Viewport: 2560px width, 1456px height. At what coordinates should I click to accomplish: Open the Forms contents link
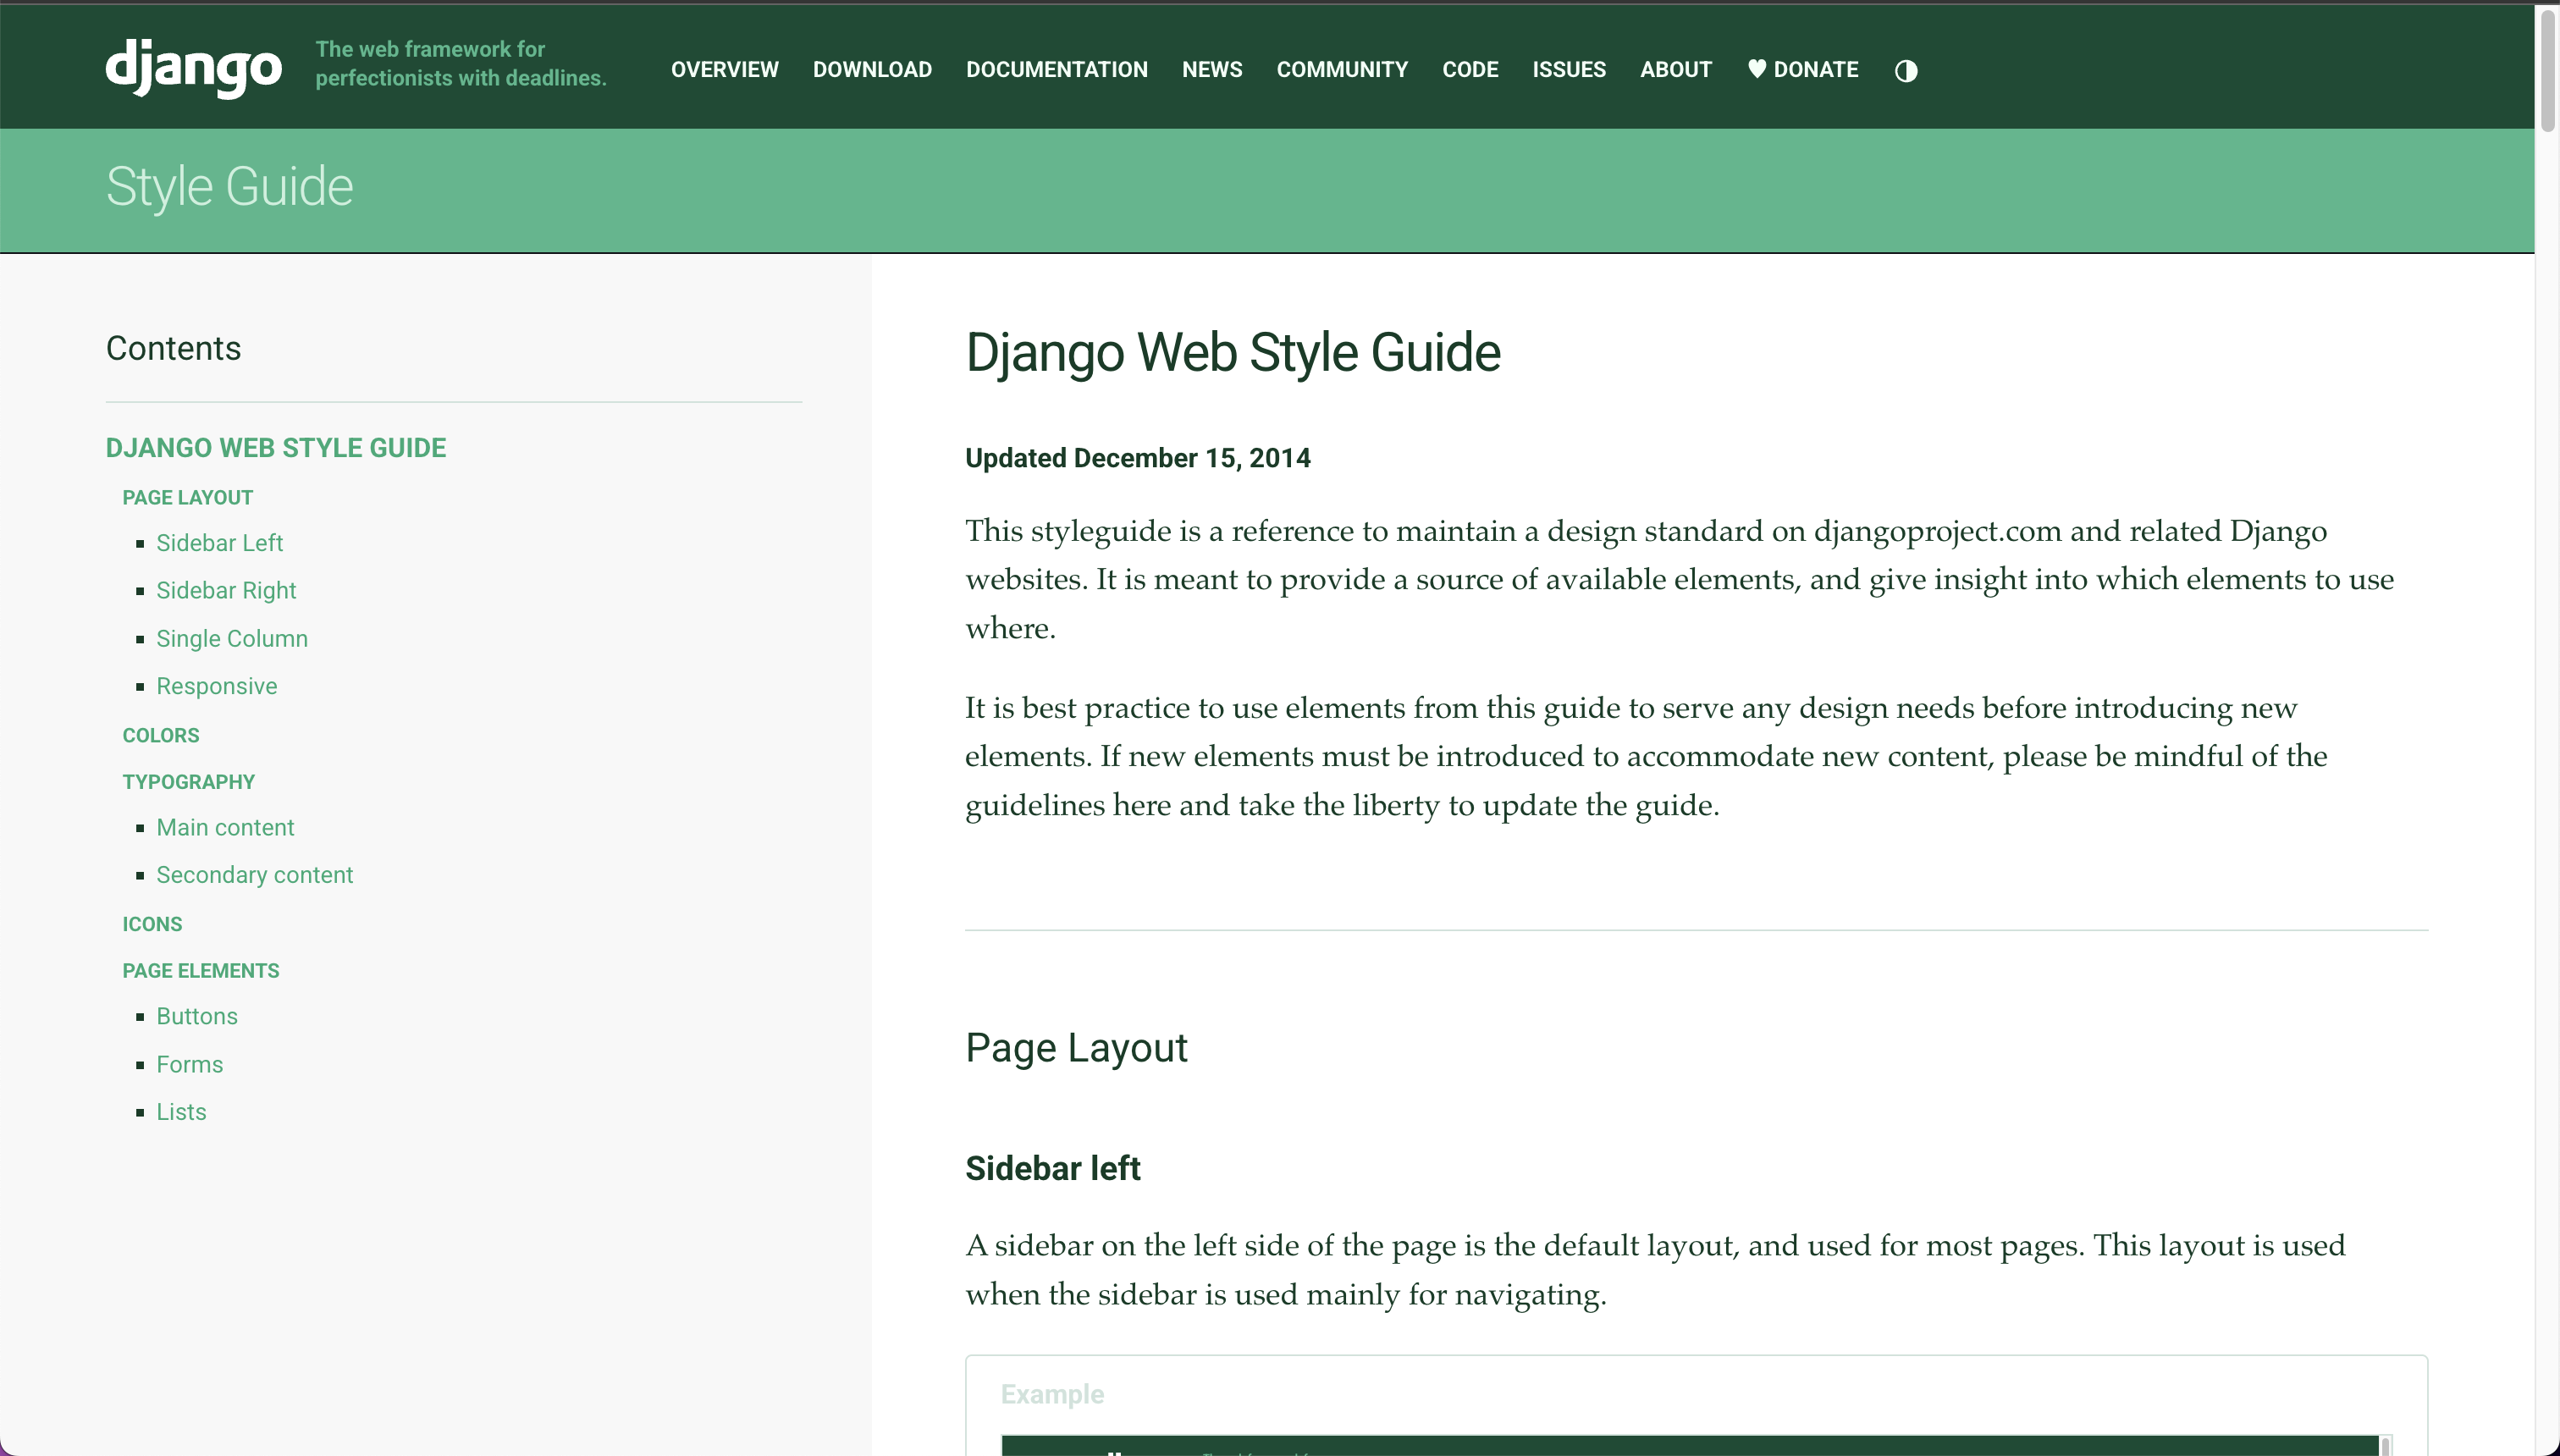(190, 1065)
